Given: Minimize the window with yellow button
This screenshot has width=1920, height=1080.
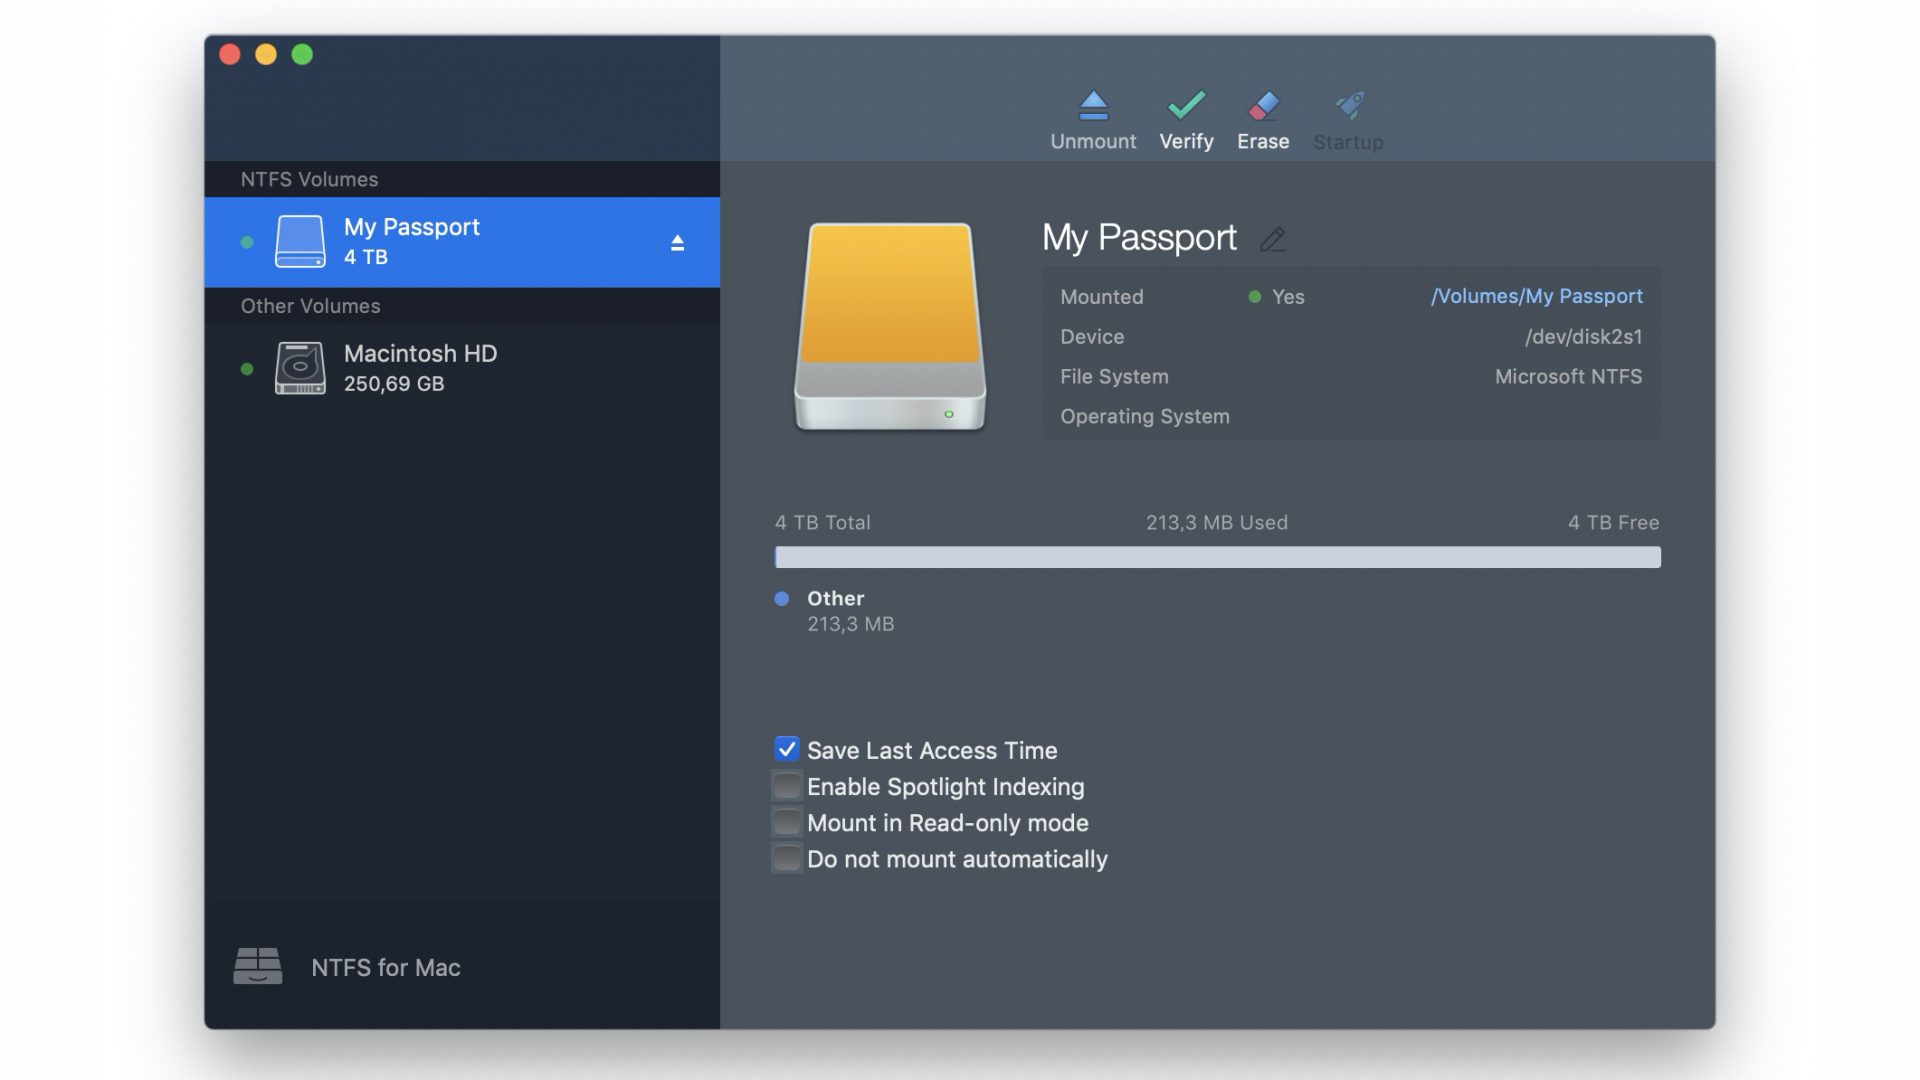Looking at the screenshot, I should pyautogui.click(x=266, y=55).
